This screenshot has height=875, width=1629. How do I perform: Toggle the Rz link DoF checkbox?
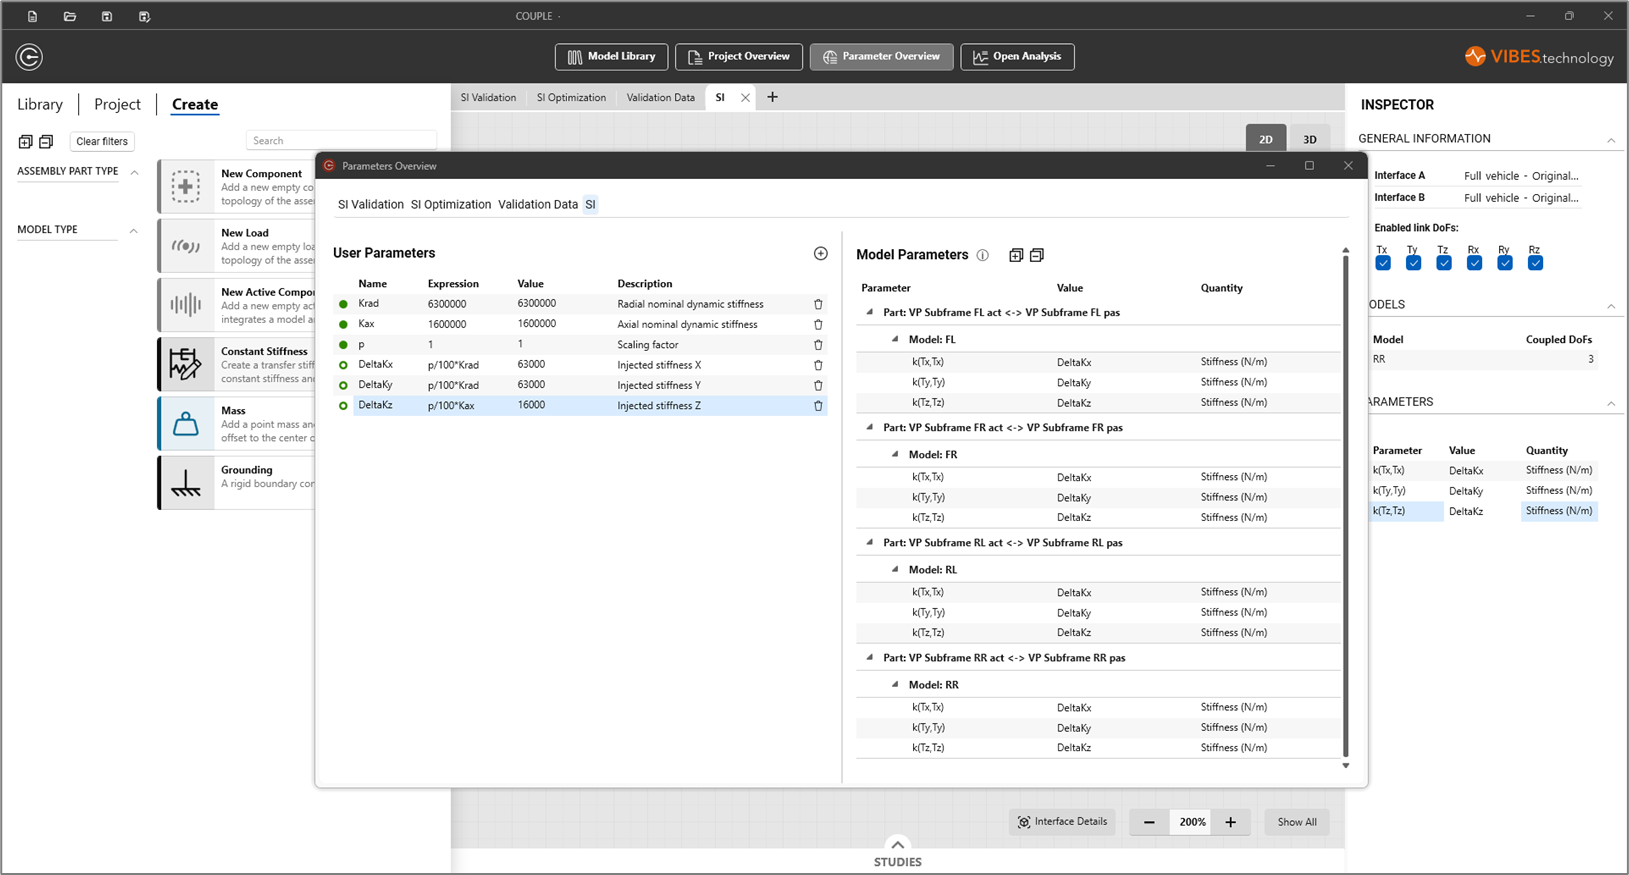pyautogui.click(x=1535, y=263)
